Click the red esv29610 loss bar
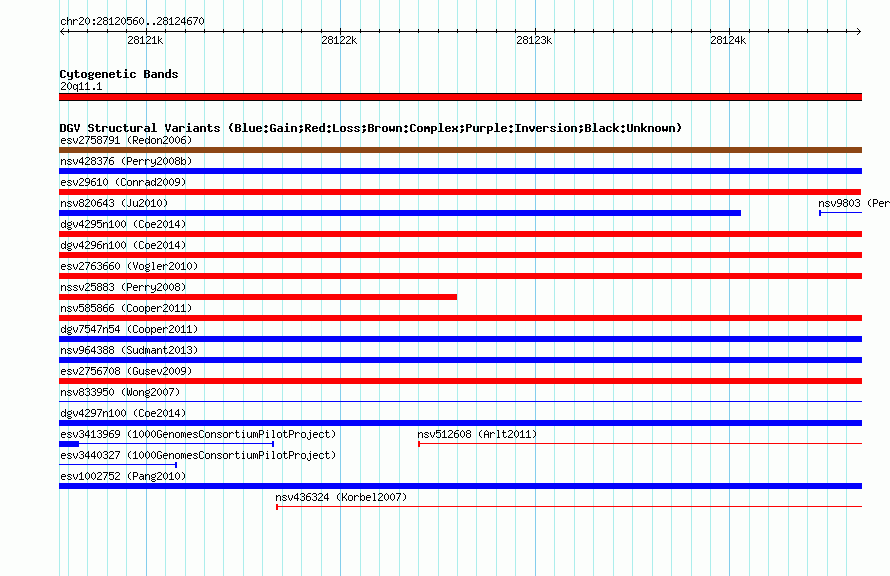 click(460, 192)
